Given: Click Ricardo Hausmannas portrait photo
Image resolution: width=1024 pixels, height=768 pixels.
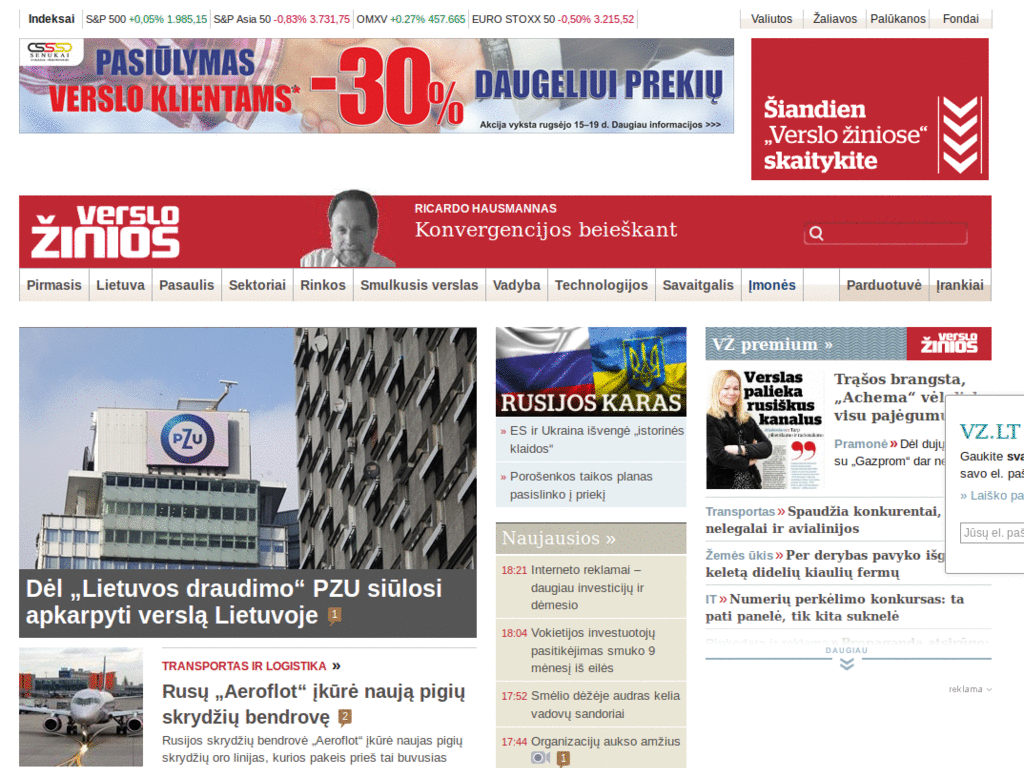Looking at the screenshot, I should click(x=355, y=228).
